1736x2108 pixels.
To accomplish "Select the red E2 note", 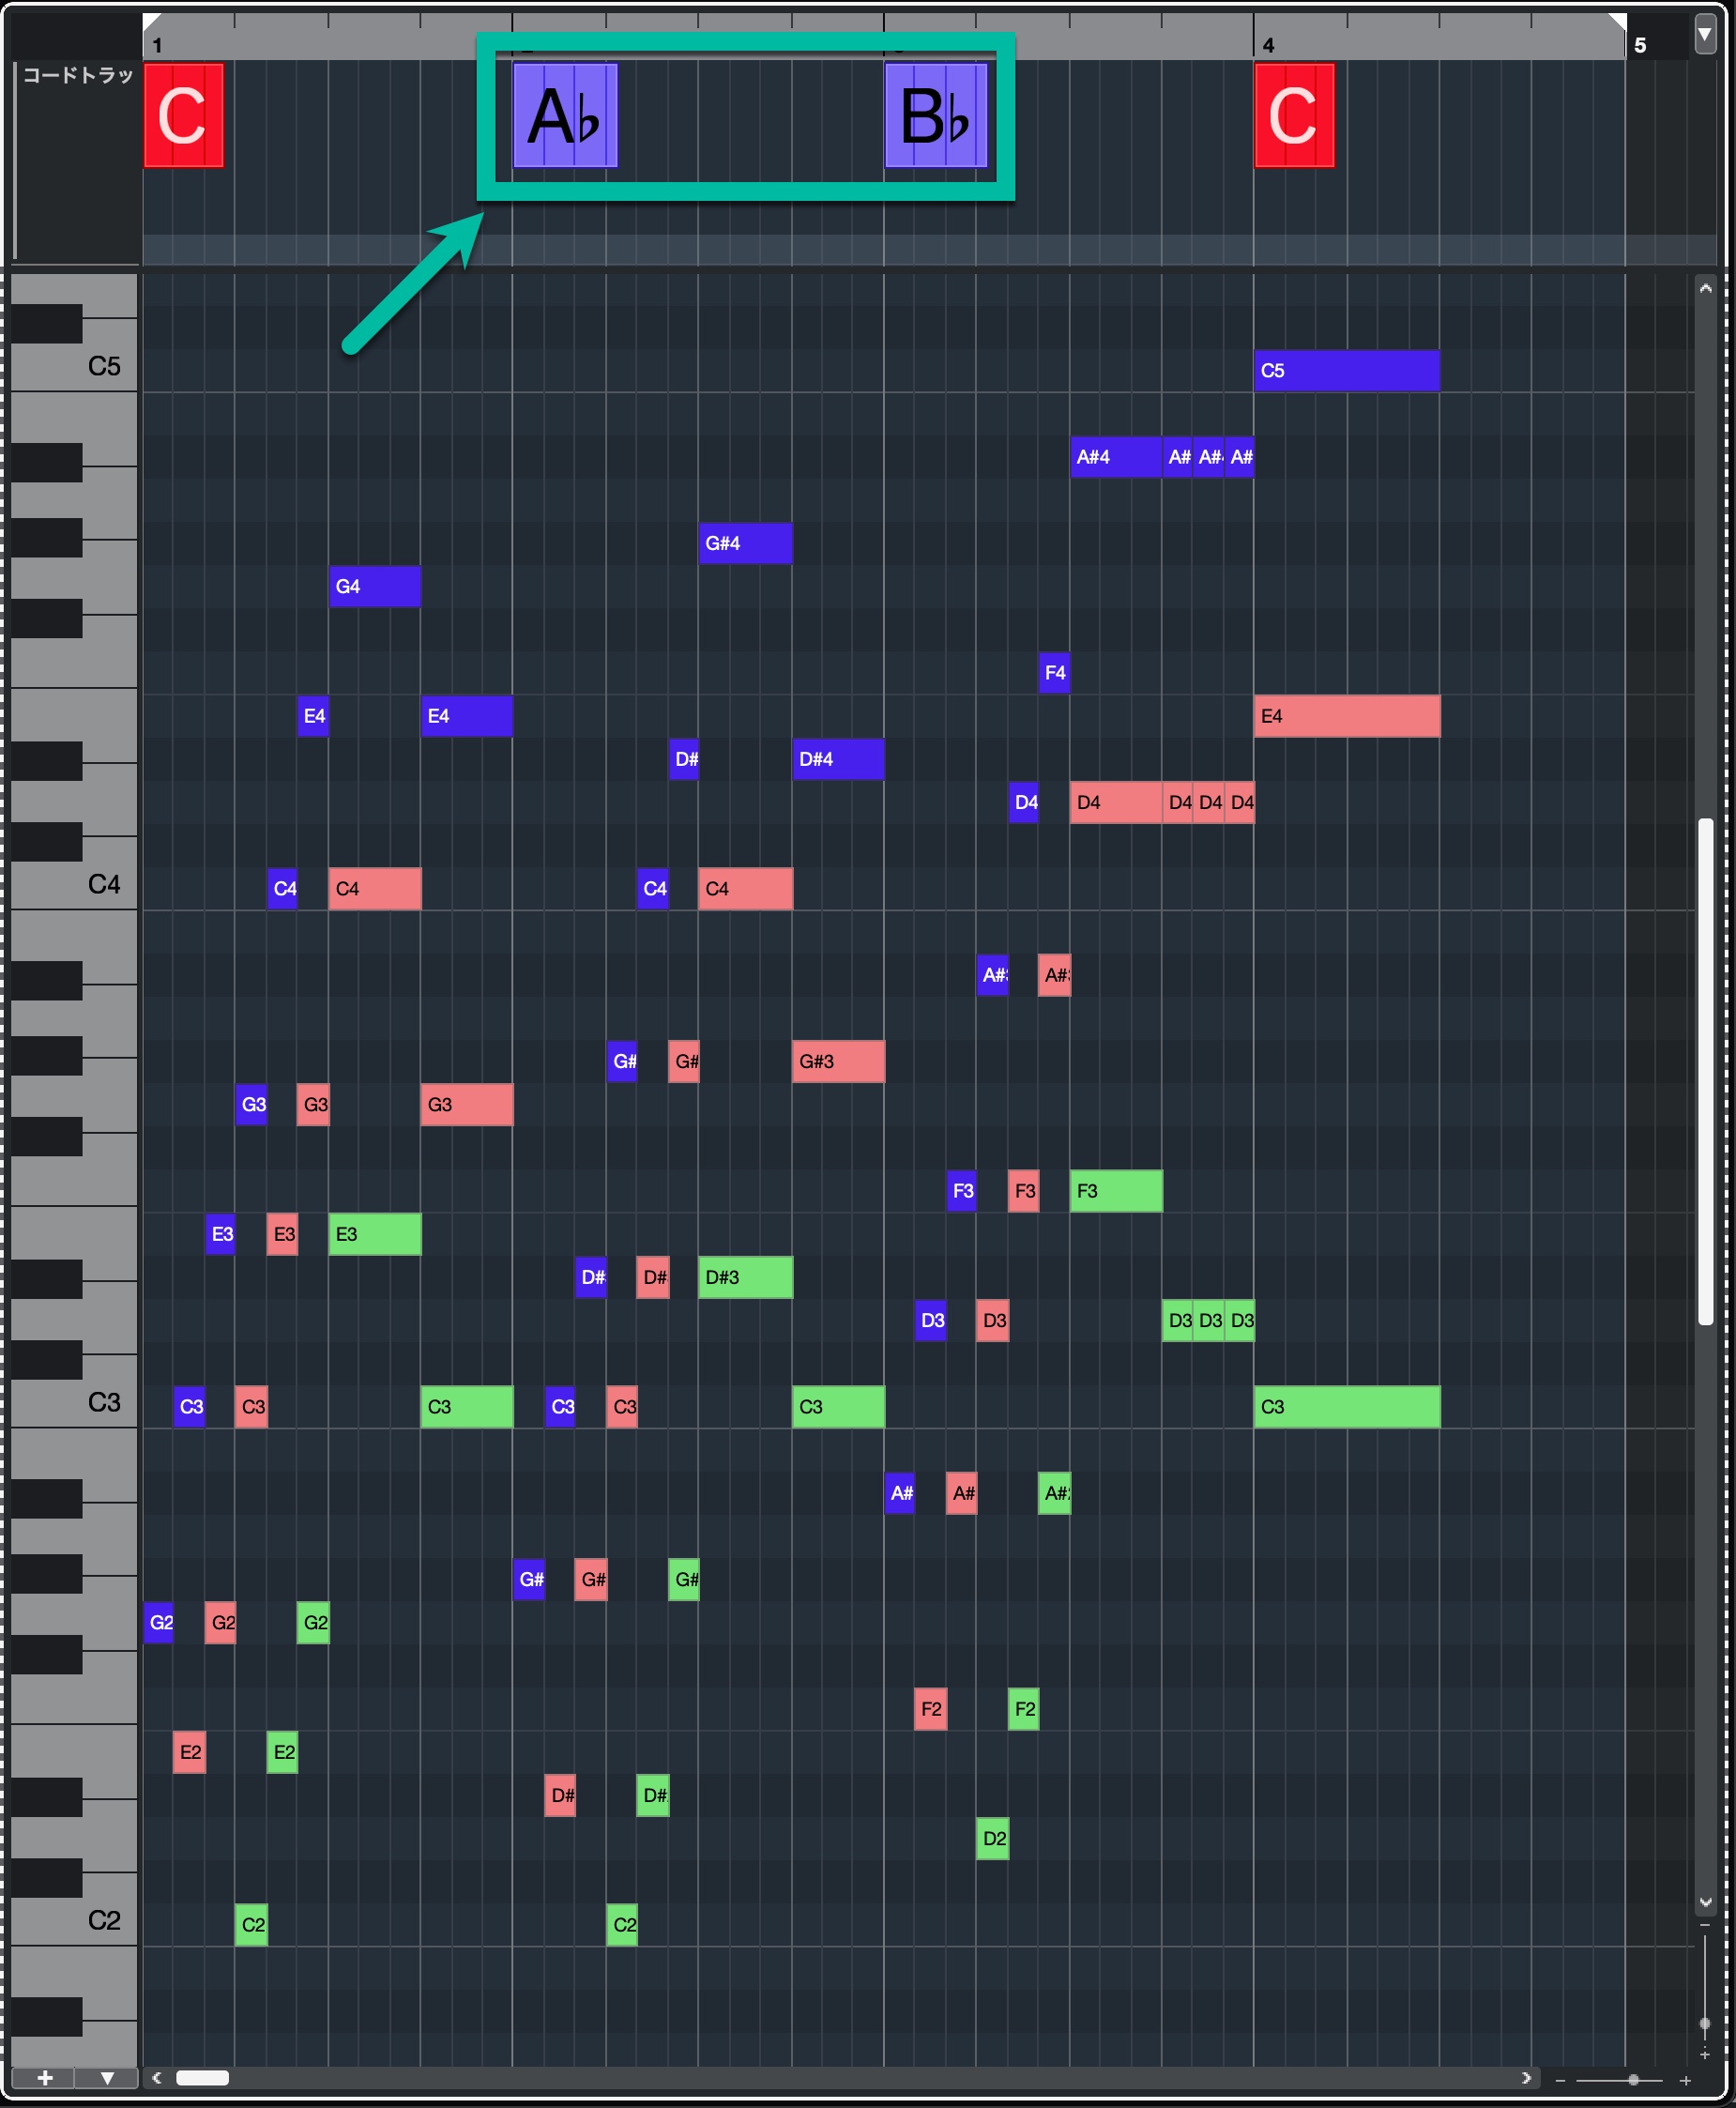I will coord(190,1752).
